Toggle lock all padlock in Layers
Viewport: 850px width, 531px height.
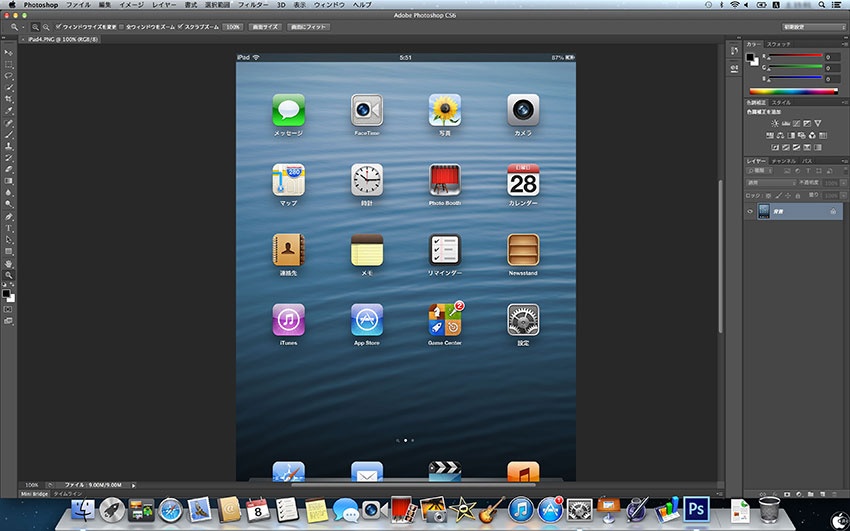pos(797,196)
